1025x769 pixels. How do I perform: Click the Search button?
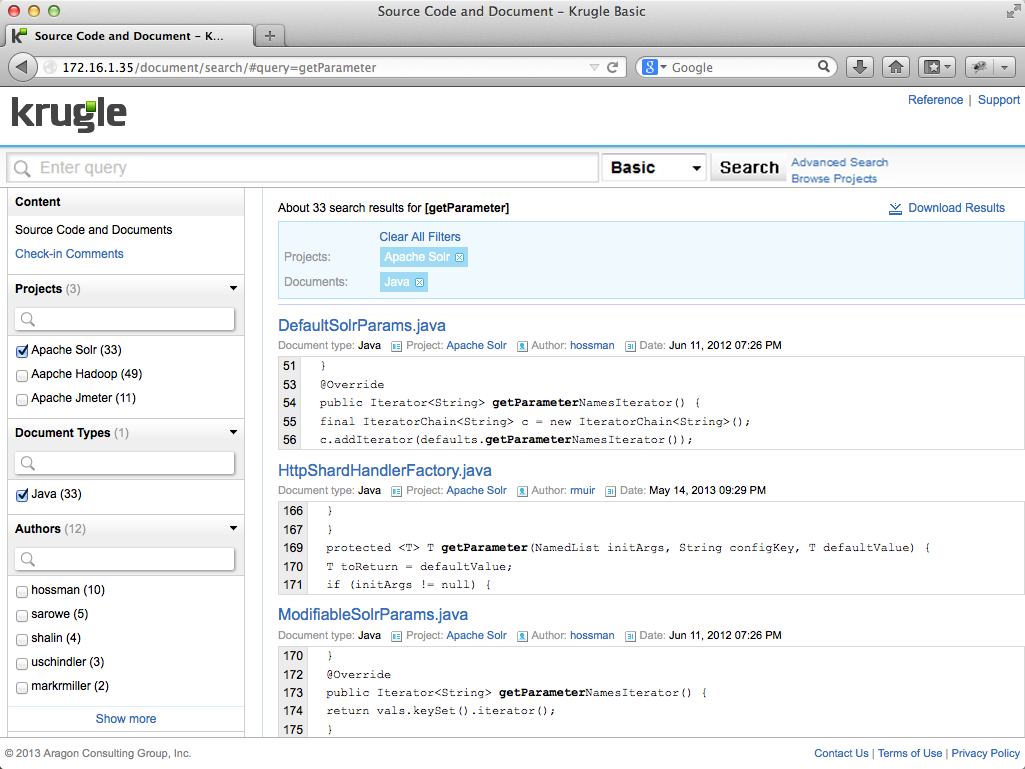point(749,167)
